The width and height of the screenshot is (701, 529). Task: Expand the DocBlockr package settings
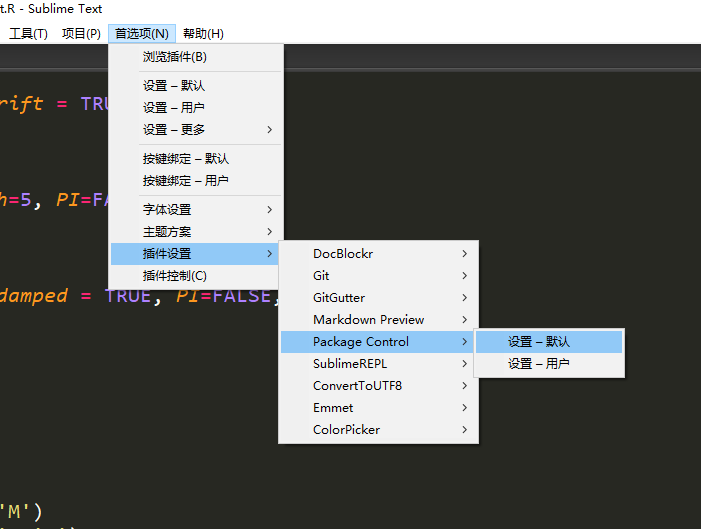[x=379, y=254]
